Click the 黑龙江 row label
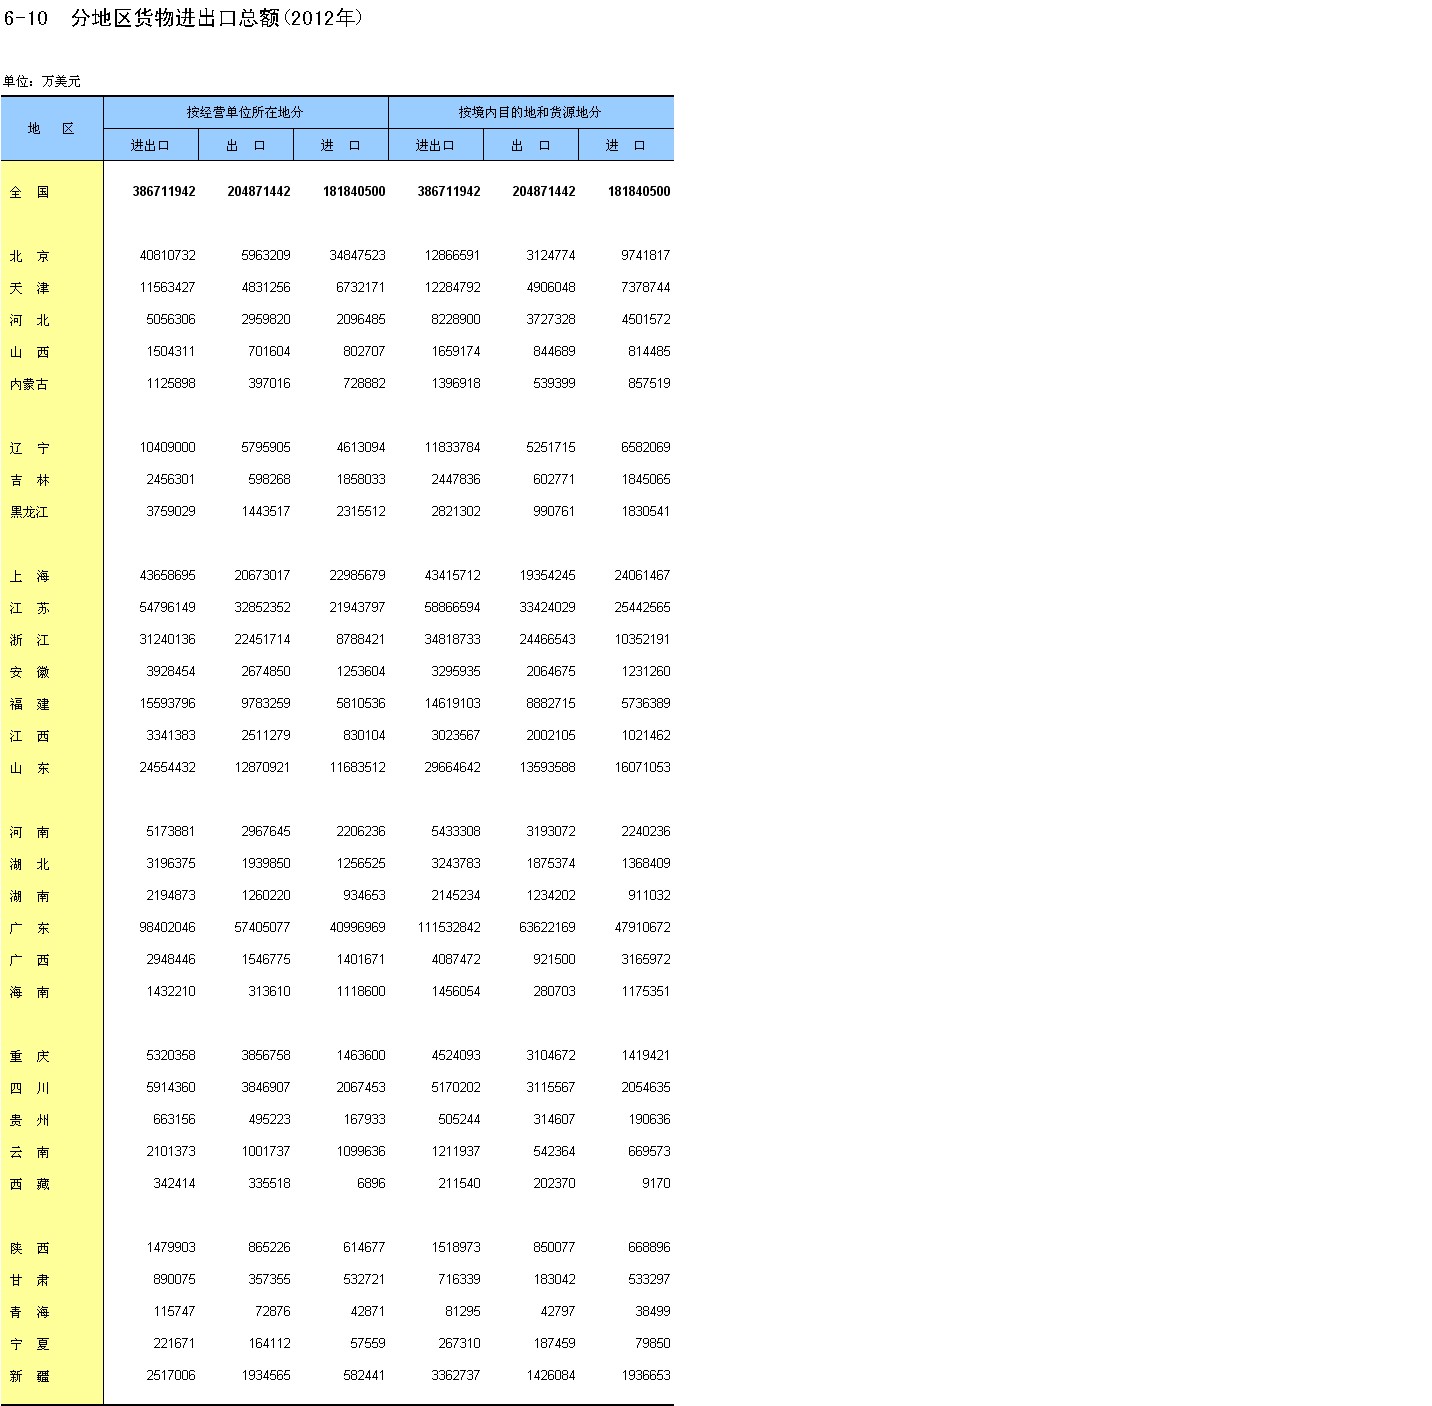Screen dimensions: 1432x1406 29,512
